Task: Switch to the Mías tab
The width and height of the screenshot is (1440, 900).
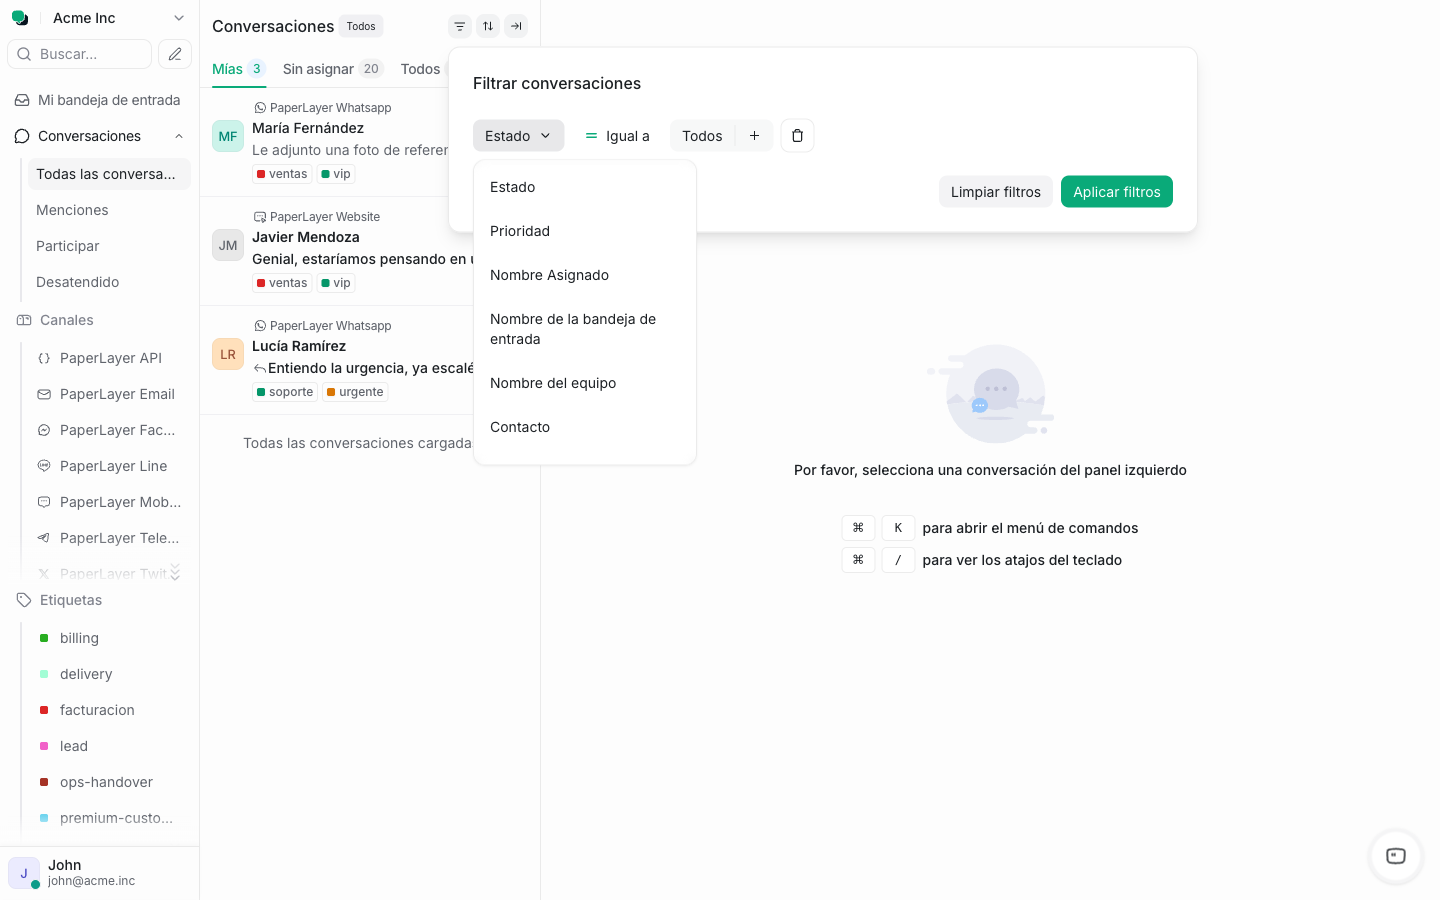Action: click(238, 69)
